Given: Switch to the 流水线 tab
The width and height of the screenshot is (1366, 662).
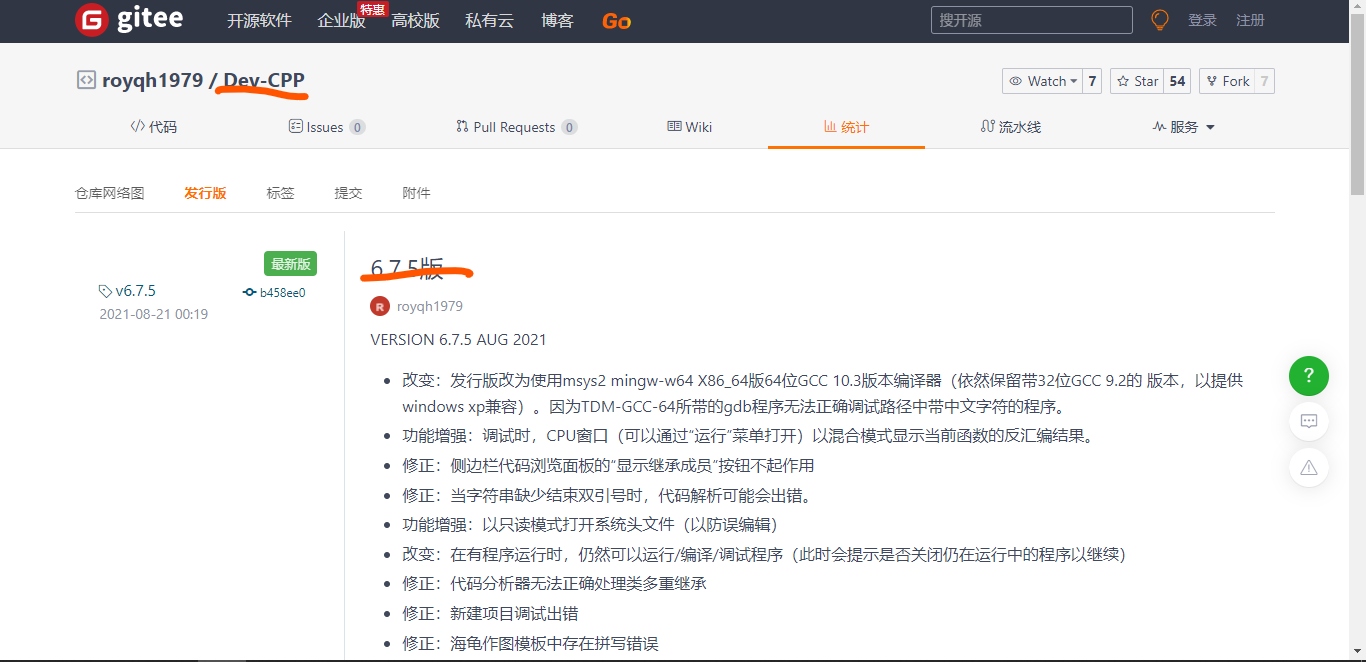Looking at the screenshot, I should (1011, 127).
